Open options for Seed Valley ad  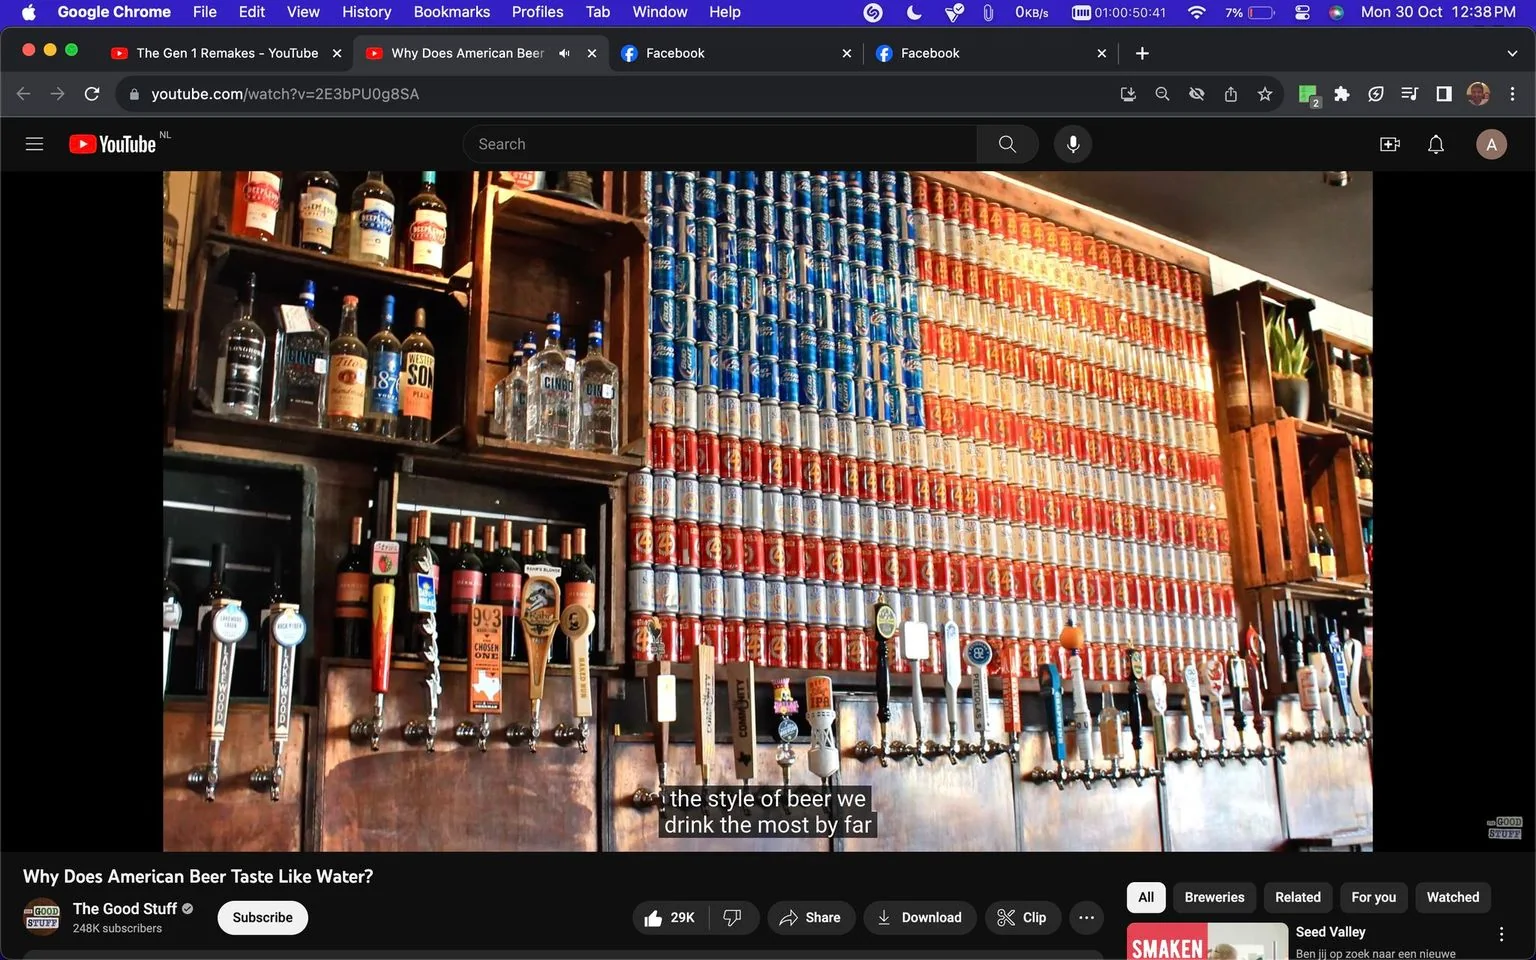(x=1501, y=934)
